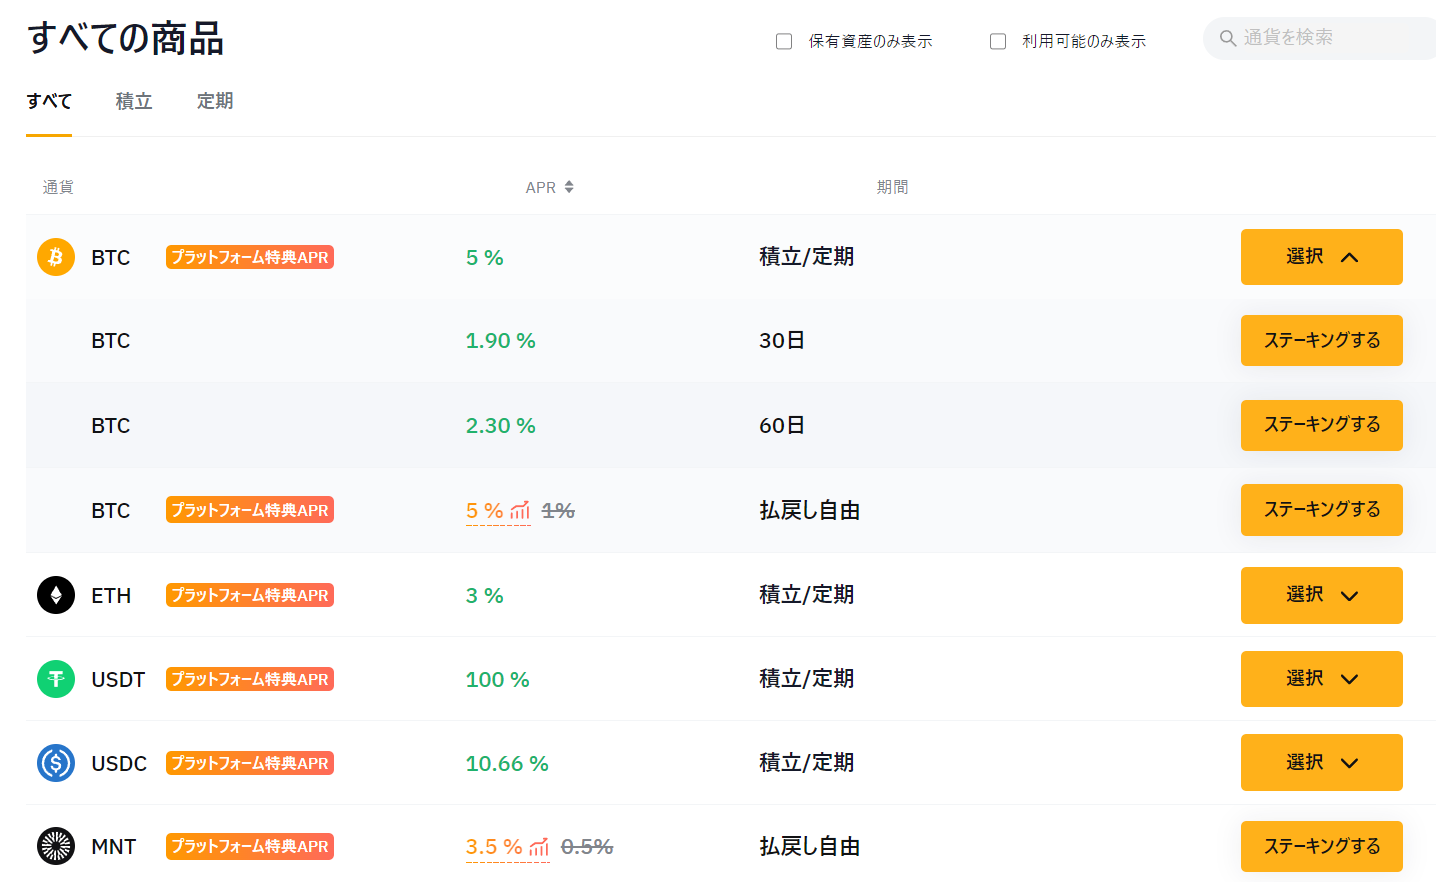Click the 通貨を検索 search field

1320,38
